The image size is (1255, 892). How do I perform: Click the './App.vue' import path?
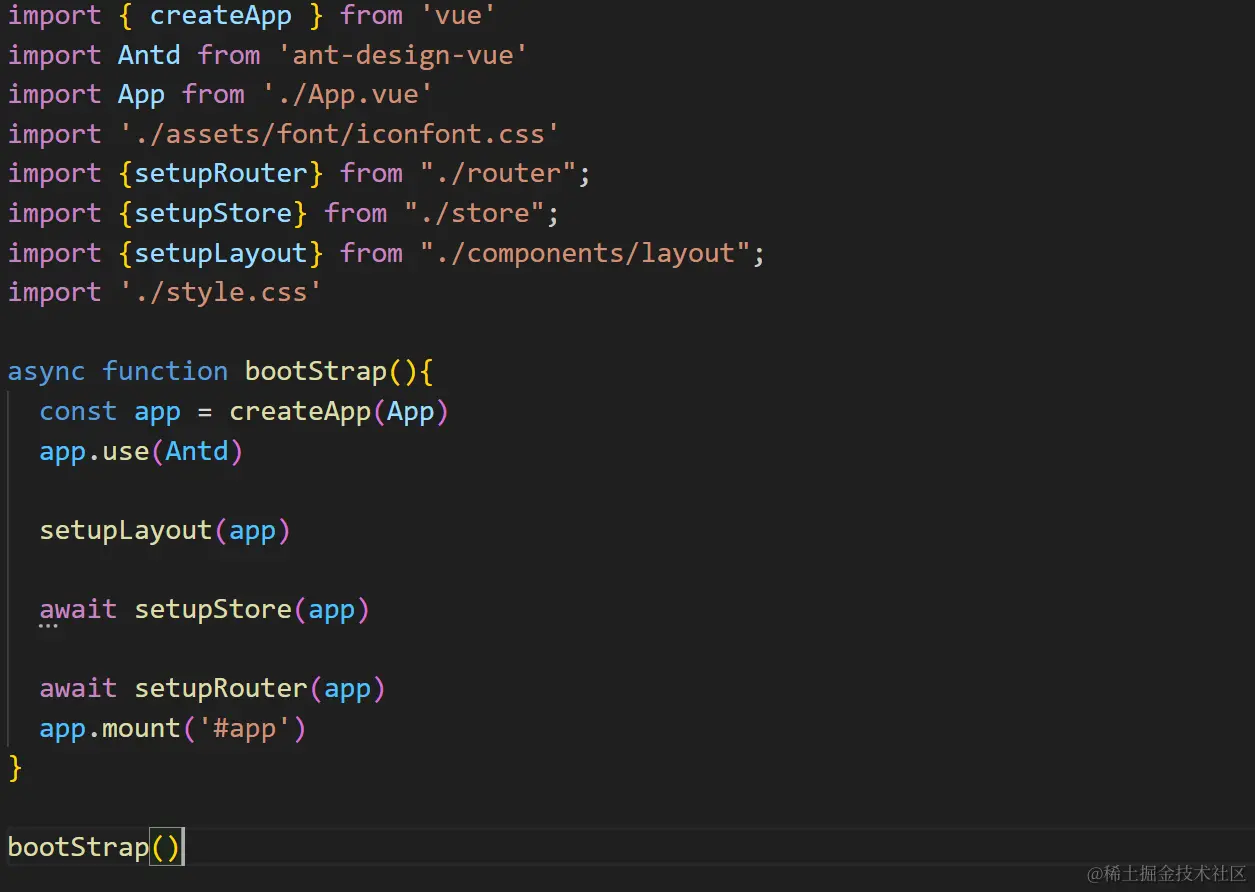point(348,95)
